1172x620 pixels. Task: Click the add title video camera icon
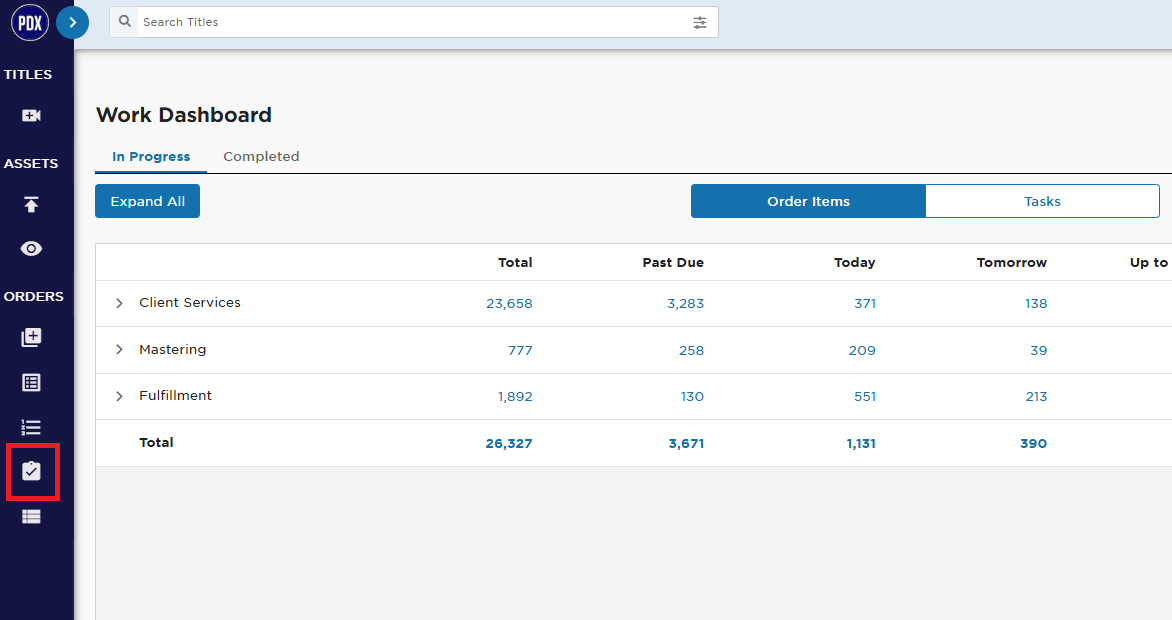31,115
